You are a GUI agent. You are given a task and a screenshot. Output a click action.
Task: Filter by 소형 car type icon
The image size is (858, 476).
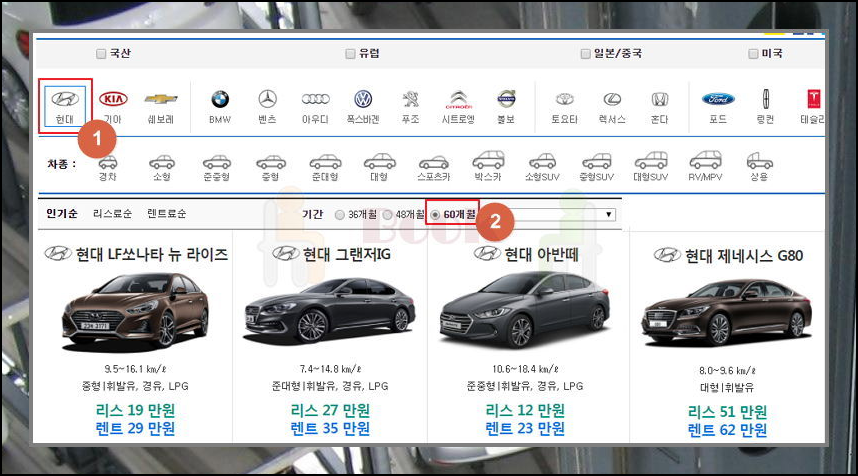coord(162,162)
